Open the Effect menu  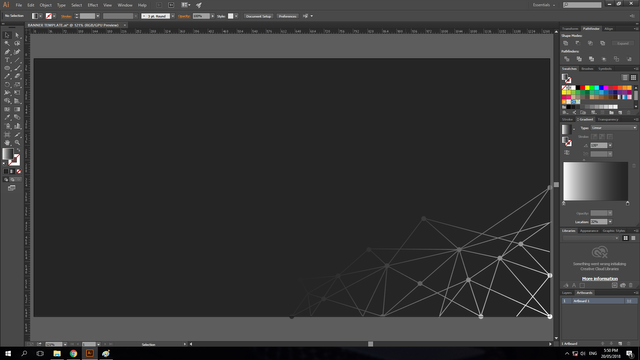[93, 5]
